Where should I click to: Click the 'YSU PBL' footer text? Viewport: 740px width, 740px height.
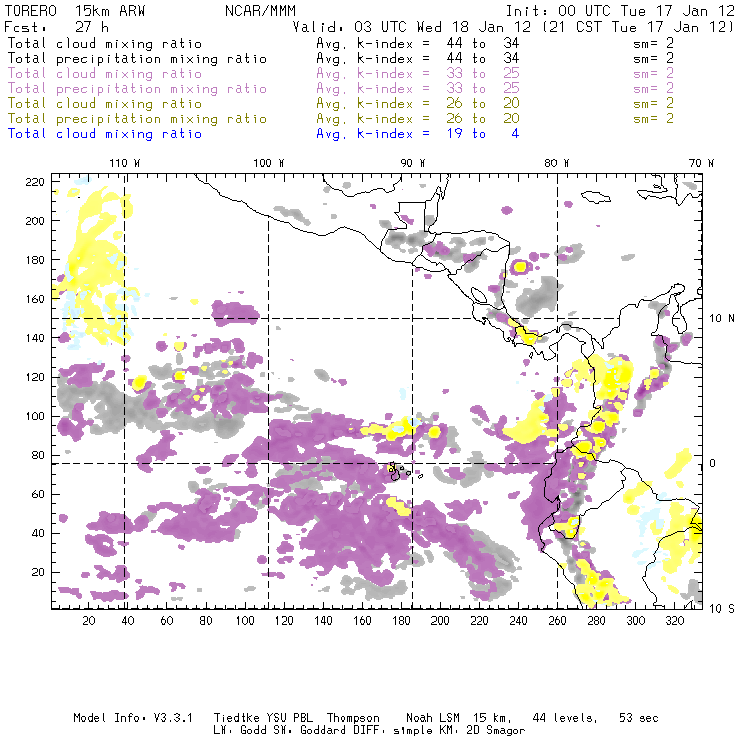point(288,718)
